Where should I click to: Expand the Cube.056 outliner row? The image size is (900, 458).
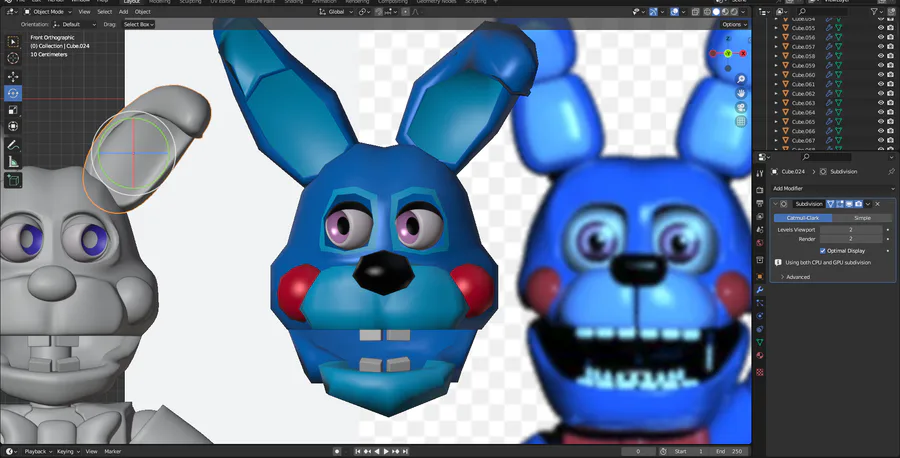click(776, 37)
